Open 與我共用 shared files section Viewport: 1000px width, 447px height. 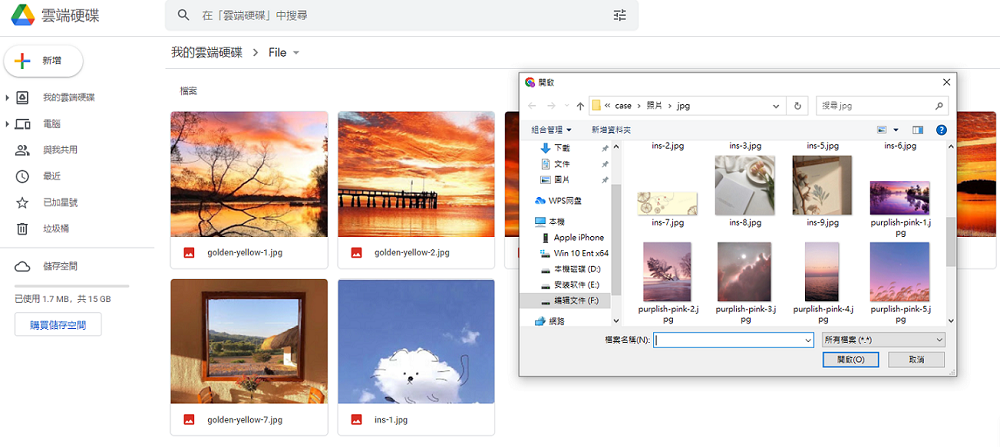click(59, 150)
